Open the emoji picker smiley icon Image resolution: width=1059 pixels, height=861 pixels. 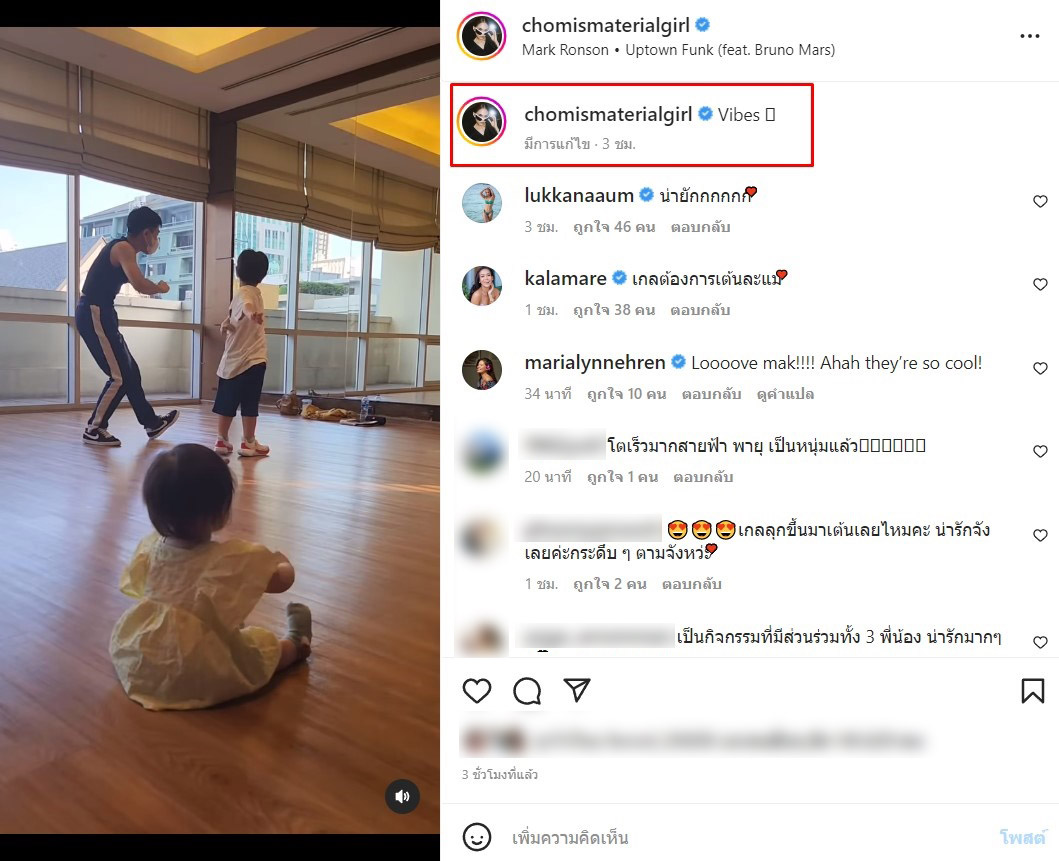478,837
